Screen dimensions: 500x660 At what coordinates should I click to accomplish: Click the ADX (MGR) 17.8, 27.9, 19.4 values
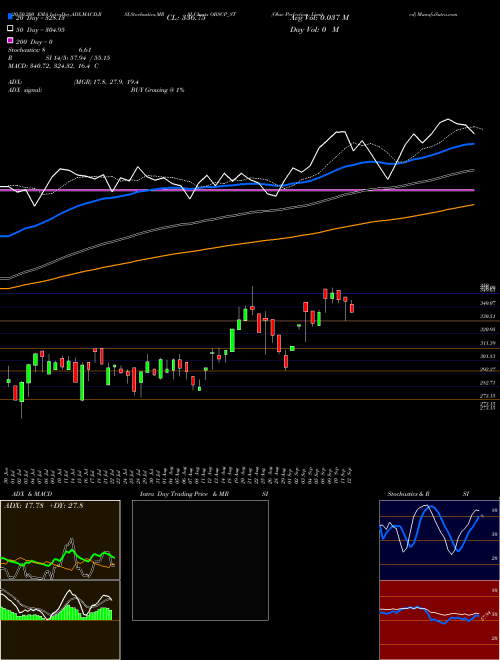106,82
